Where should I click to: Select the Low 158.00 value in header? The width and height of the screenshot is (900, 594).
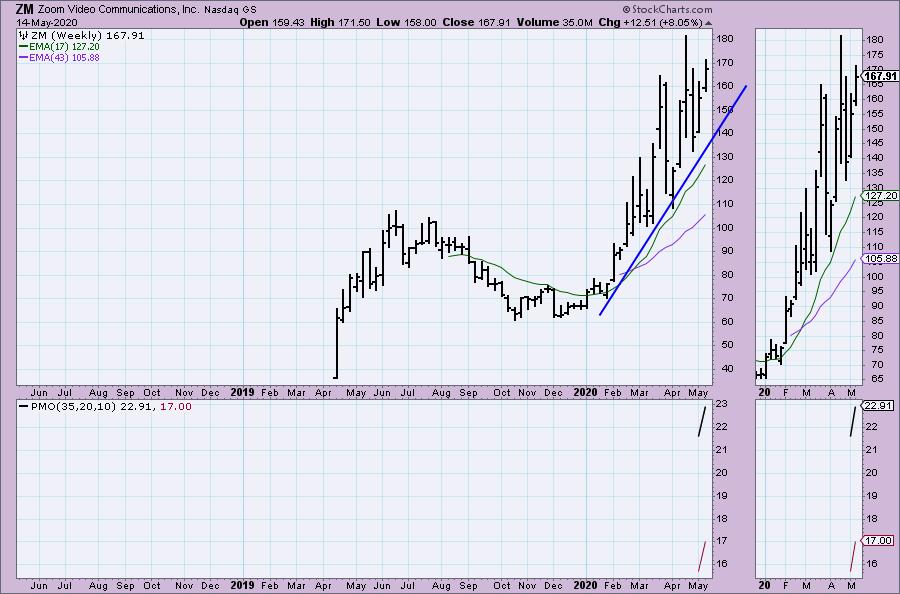pyautogui.click(x=406, y=22)
